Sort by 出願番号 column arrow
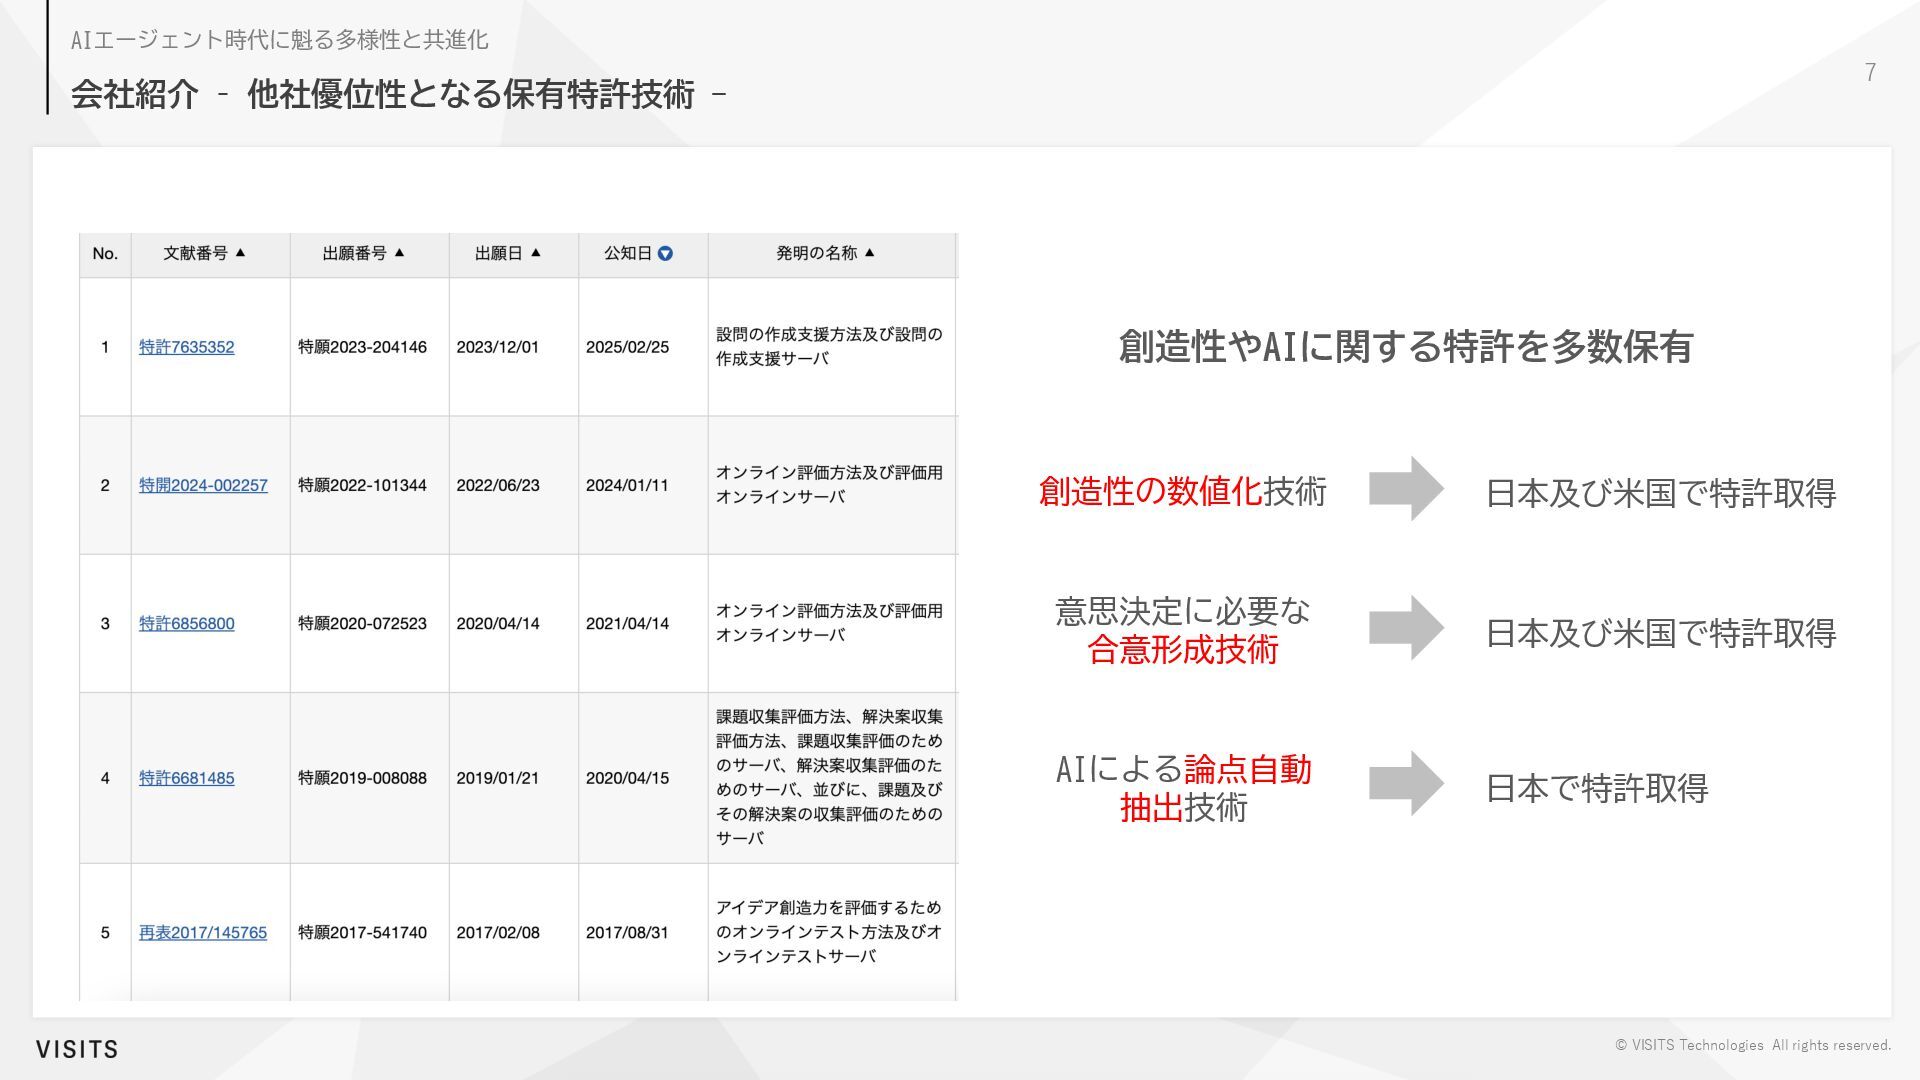The image size is (1920, 1080). 399,253
